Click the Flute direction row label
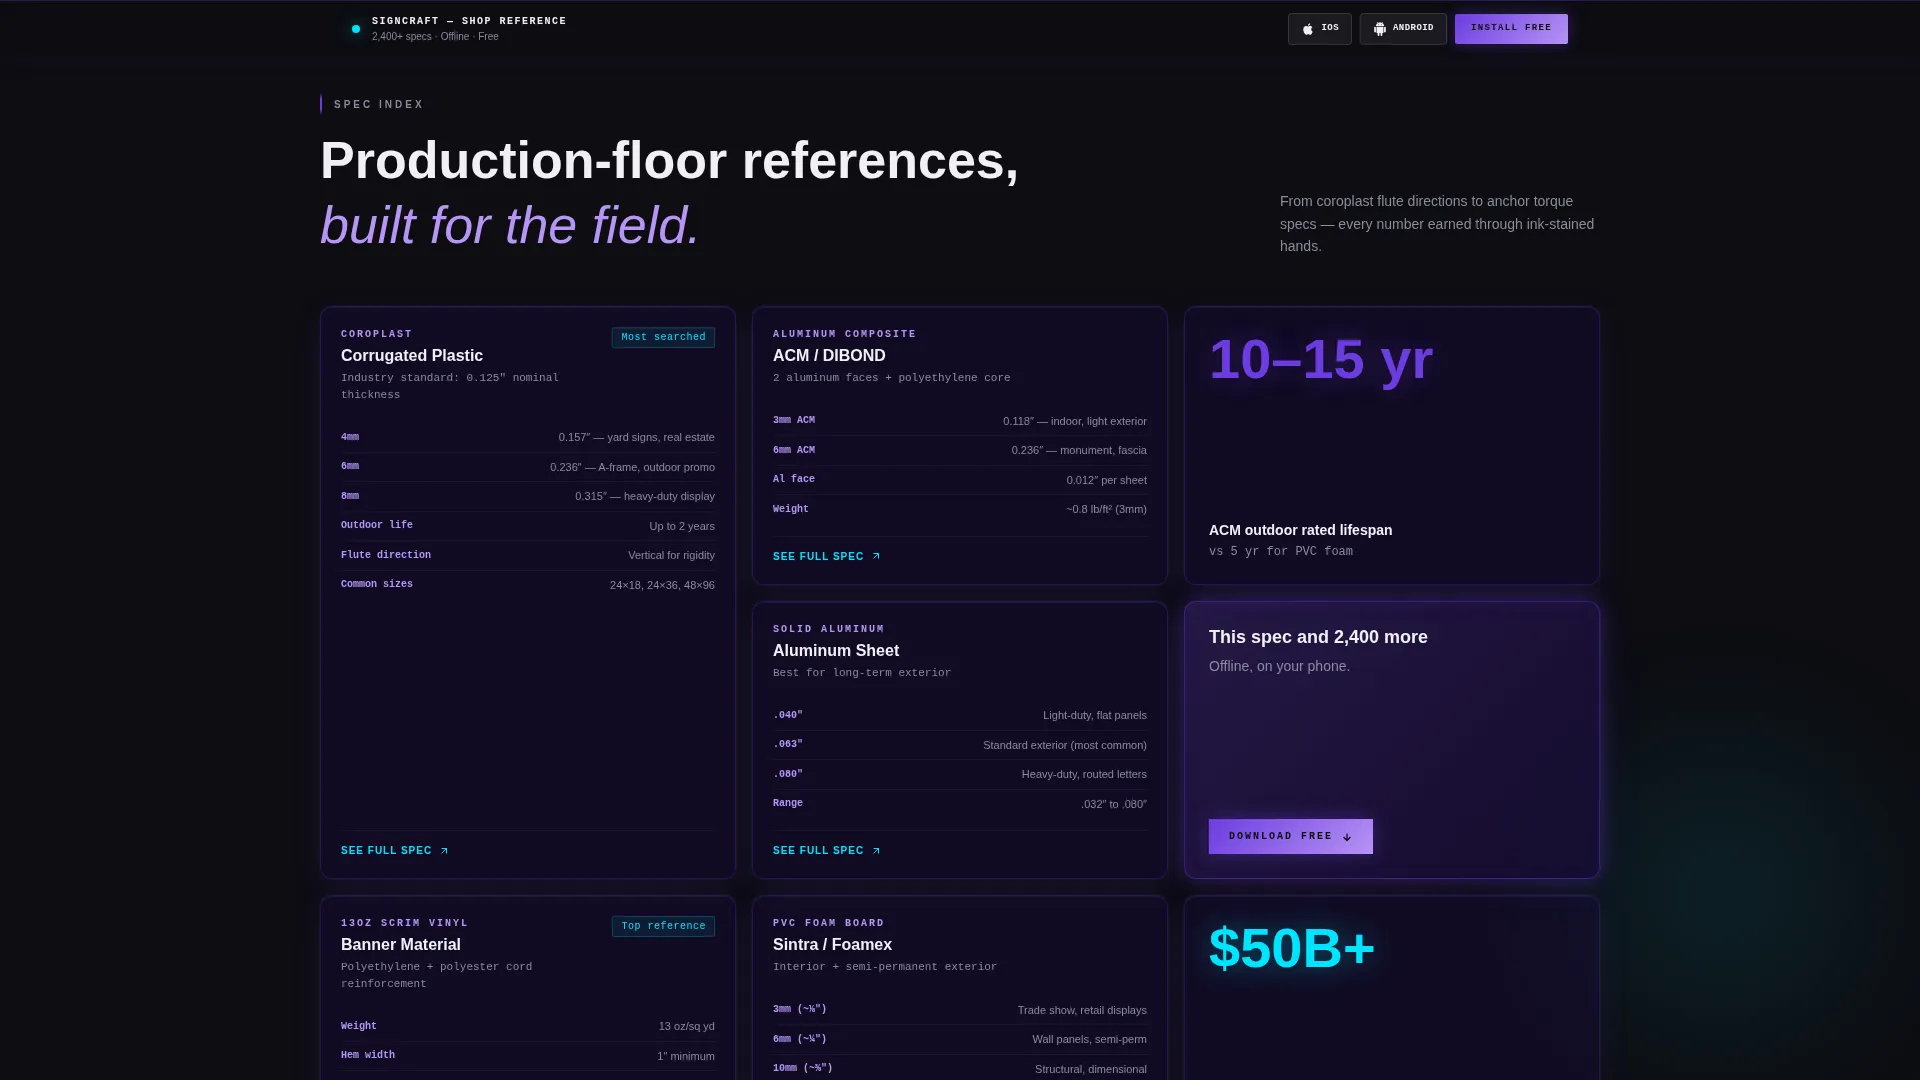Image resolution: width=1920 pixels, height=1080 pixels. (x=386, y=555)
